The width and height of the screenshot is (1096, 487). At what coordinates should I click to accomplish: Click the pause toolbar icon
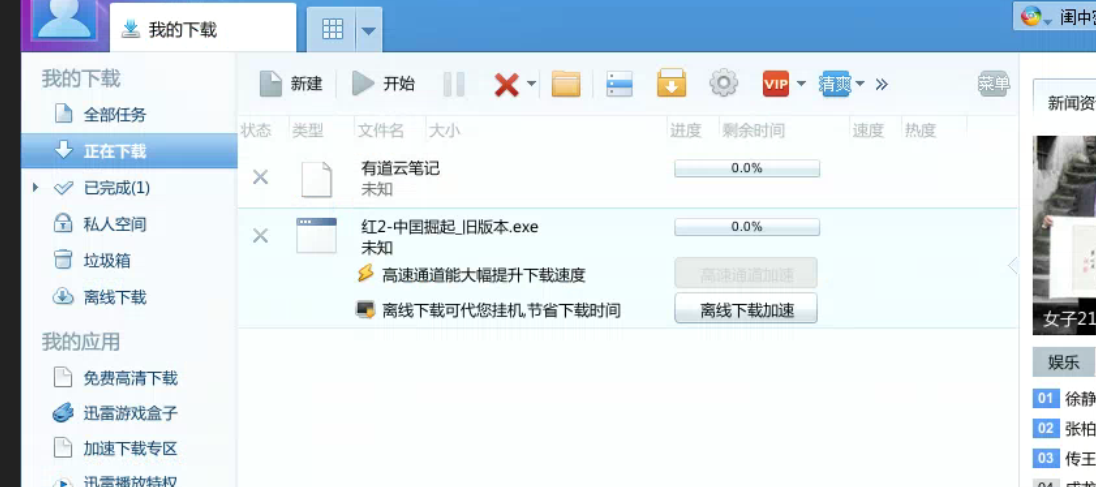(x=454, y=85)
